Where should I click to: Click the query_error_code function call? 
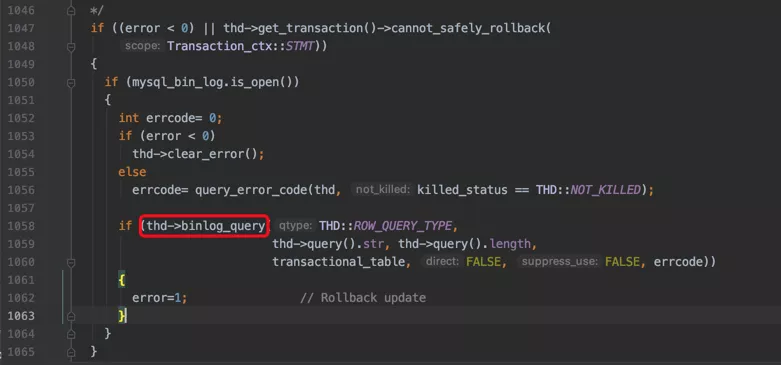click(x=251, y=190)
